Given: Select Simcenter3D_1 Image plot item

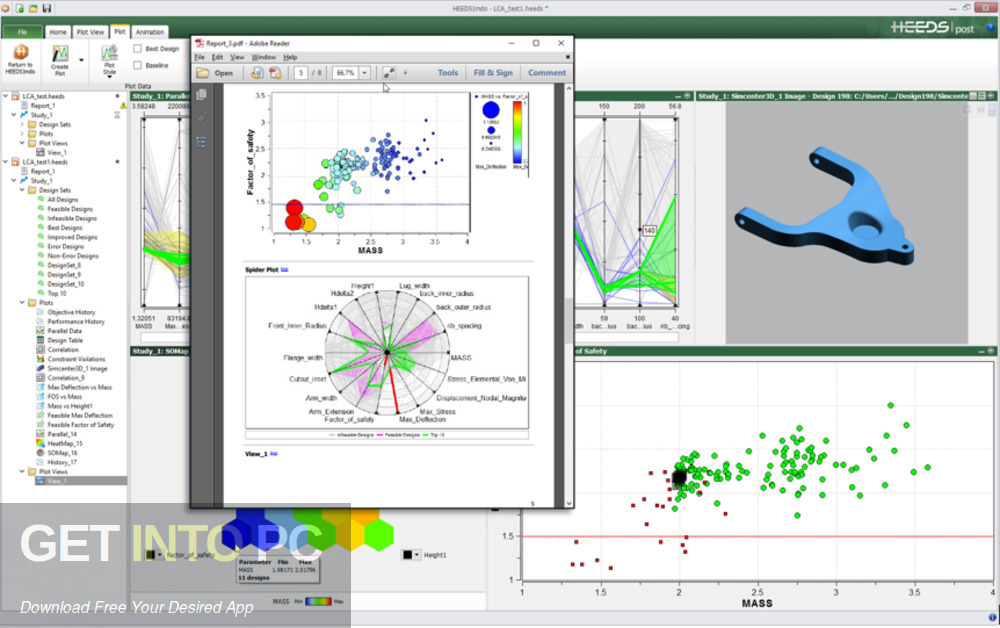Looking at the screenshot, I should coord(77,369).
